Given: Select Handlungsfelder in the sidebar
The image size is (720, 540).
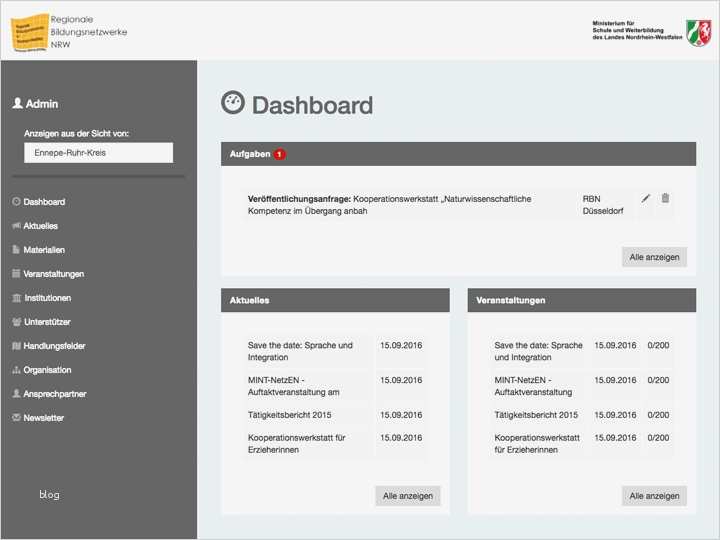Looking at the screenshot, I should pos(54,346).
